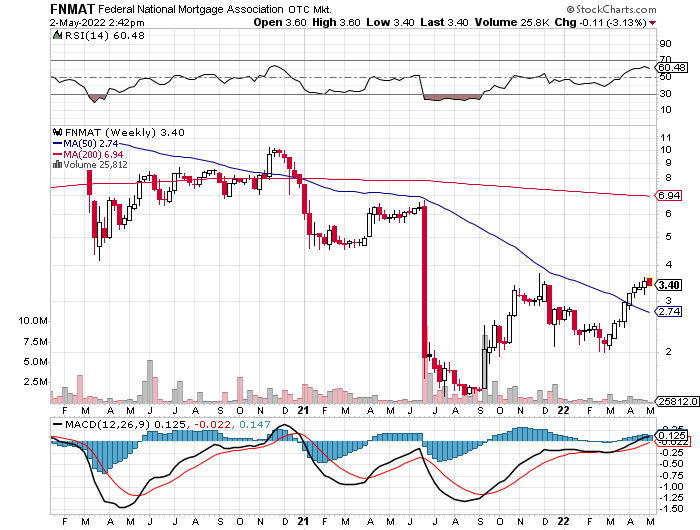Click the MA(50) price tag 2.74
Image resolution: width=700 pixels, height=530 pixels.
[x=669, y=311]
